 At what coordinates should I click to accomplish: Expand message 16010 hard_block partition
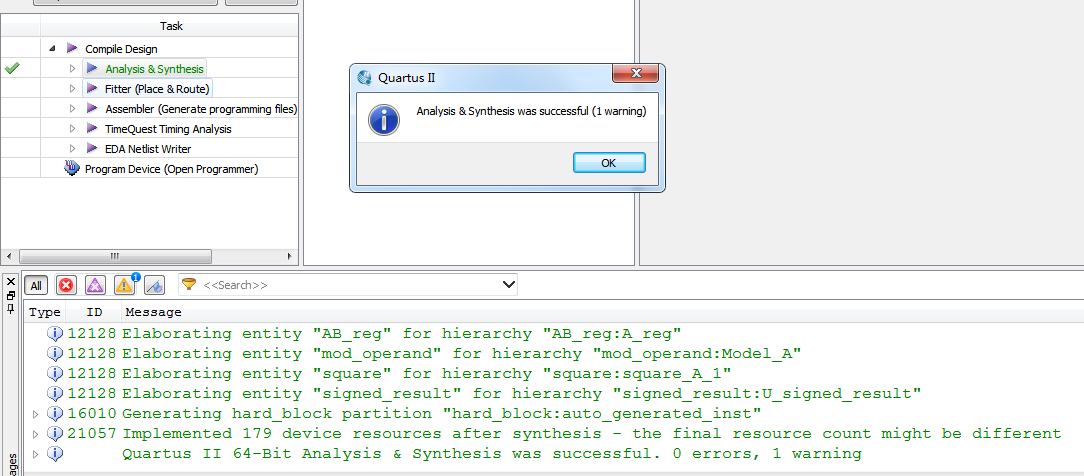[x=36, y=414]
